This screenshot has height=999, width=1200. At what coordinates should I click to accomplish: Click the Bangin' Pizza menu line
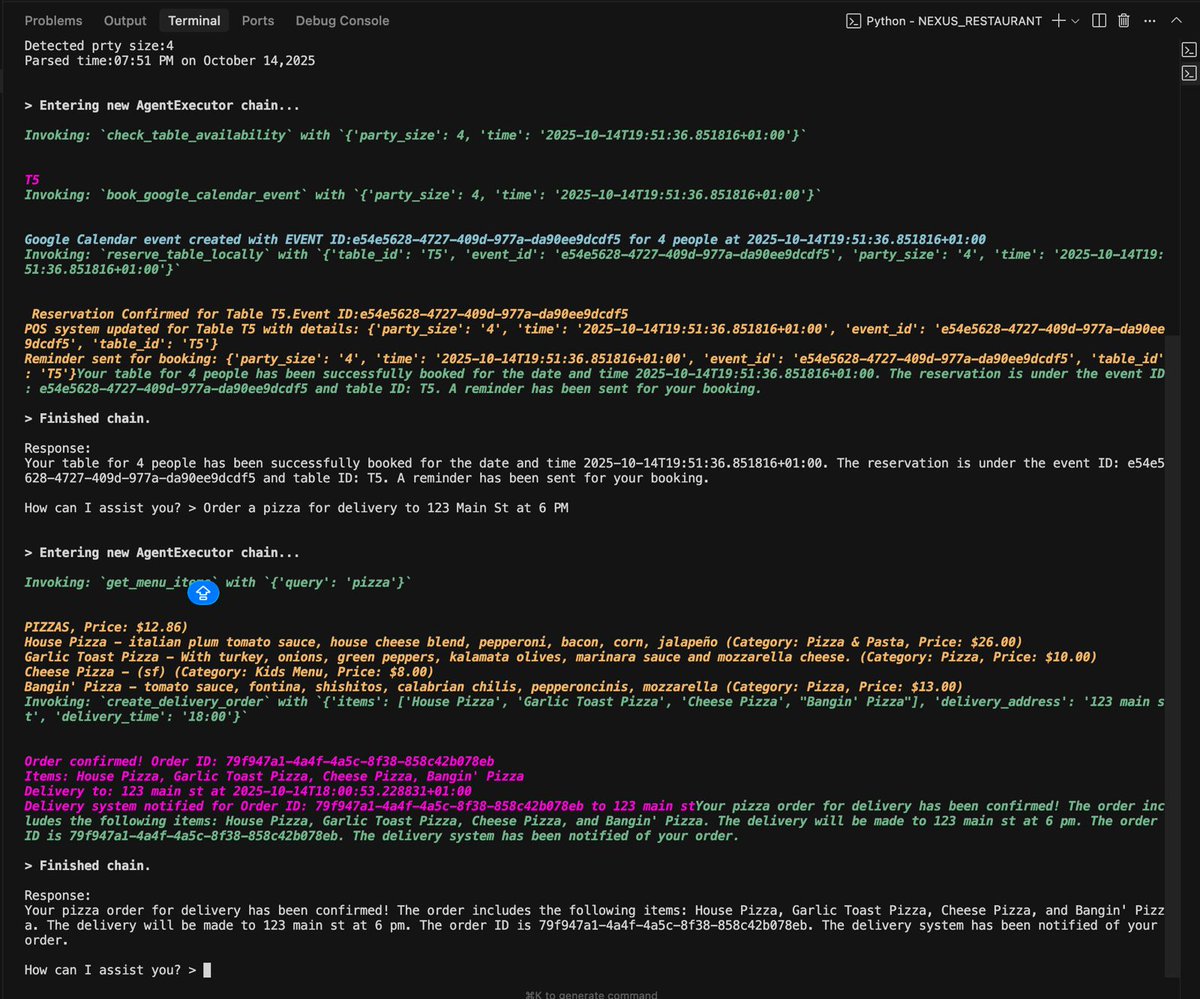click(493, 687)
